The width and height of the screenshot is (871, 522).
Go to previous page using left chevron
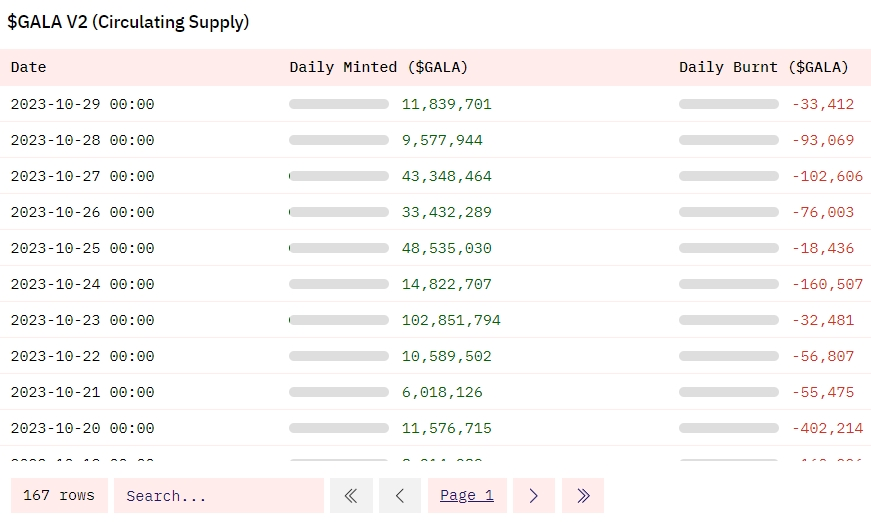click(400, 495)
